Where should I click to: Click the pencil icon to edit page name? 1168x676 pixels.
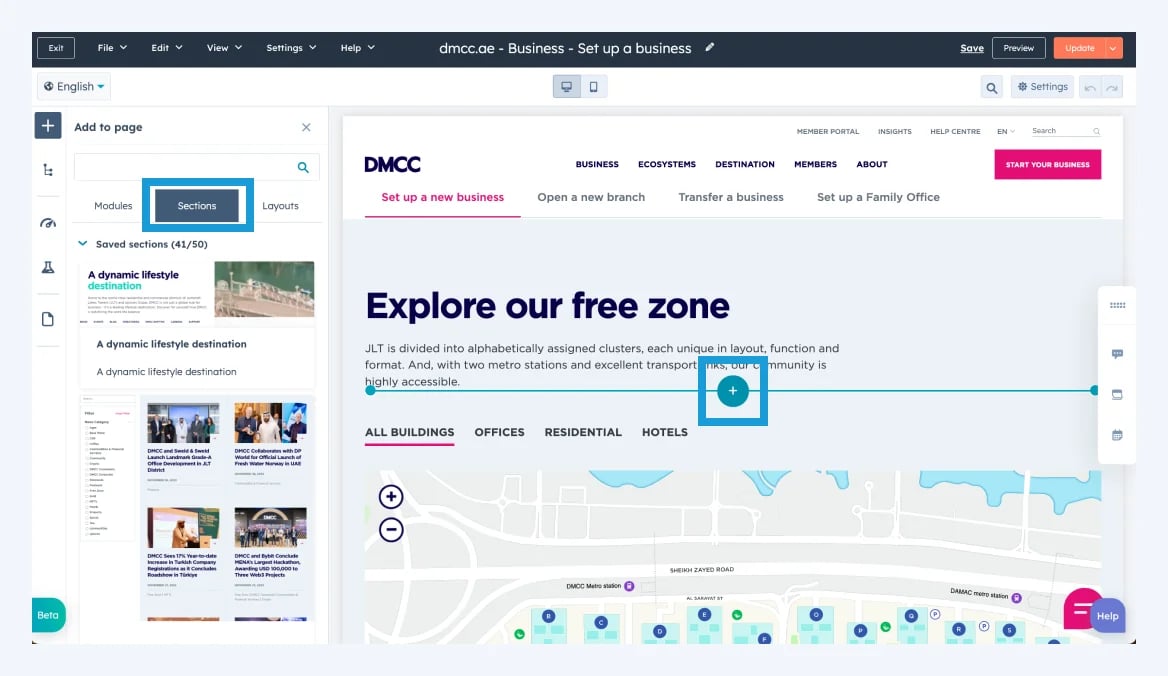click(x=710, y=48)
